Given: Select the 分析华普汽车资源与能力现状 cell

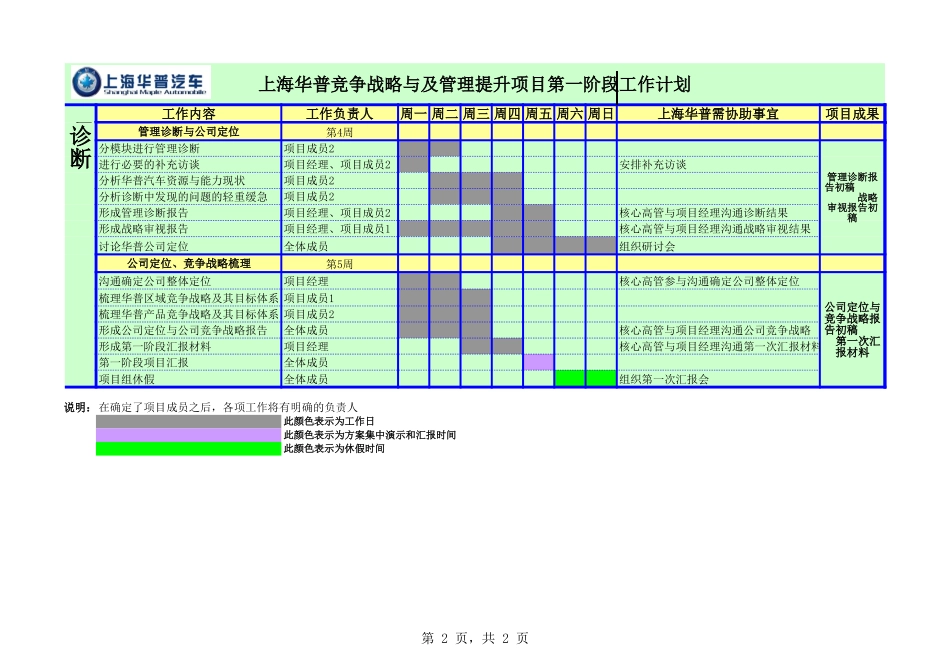Looking at the screenshot, I should point(188,181).
